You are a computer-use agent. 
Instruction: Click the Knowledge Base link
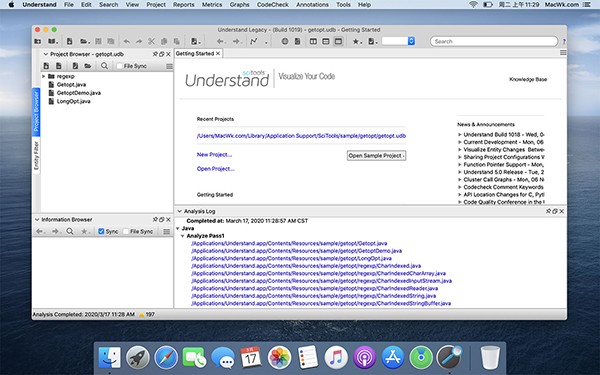(528, 80)
